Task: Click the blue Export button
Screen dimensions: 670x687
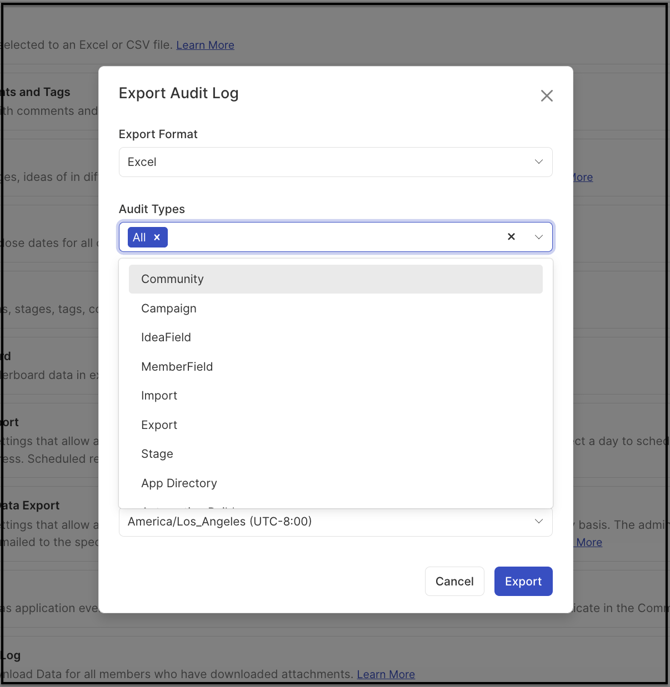Action: pos(523,581)
